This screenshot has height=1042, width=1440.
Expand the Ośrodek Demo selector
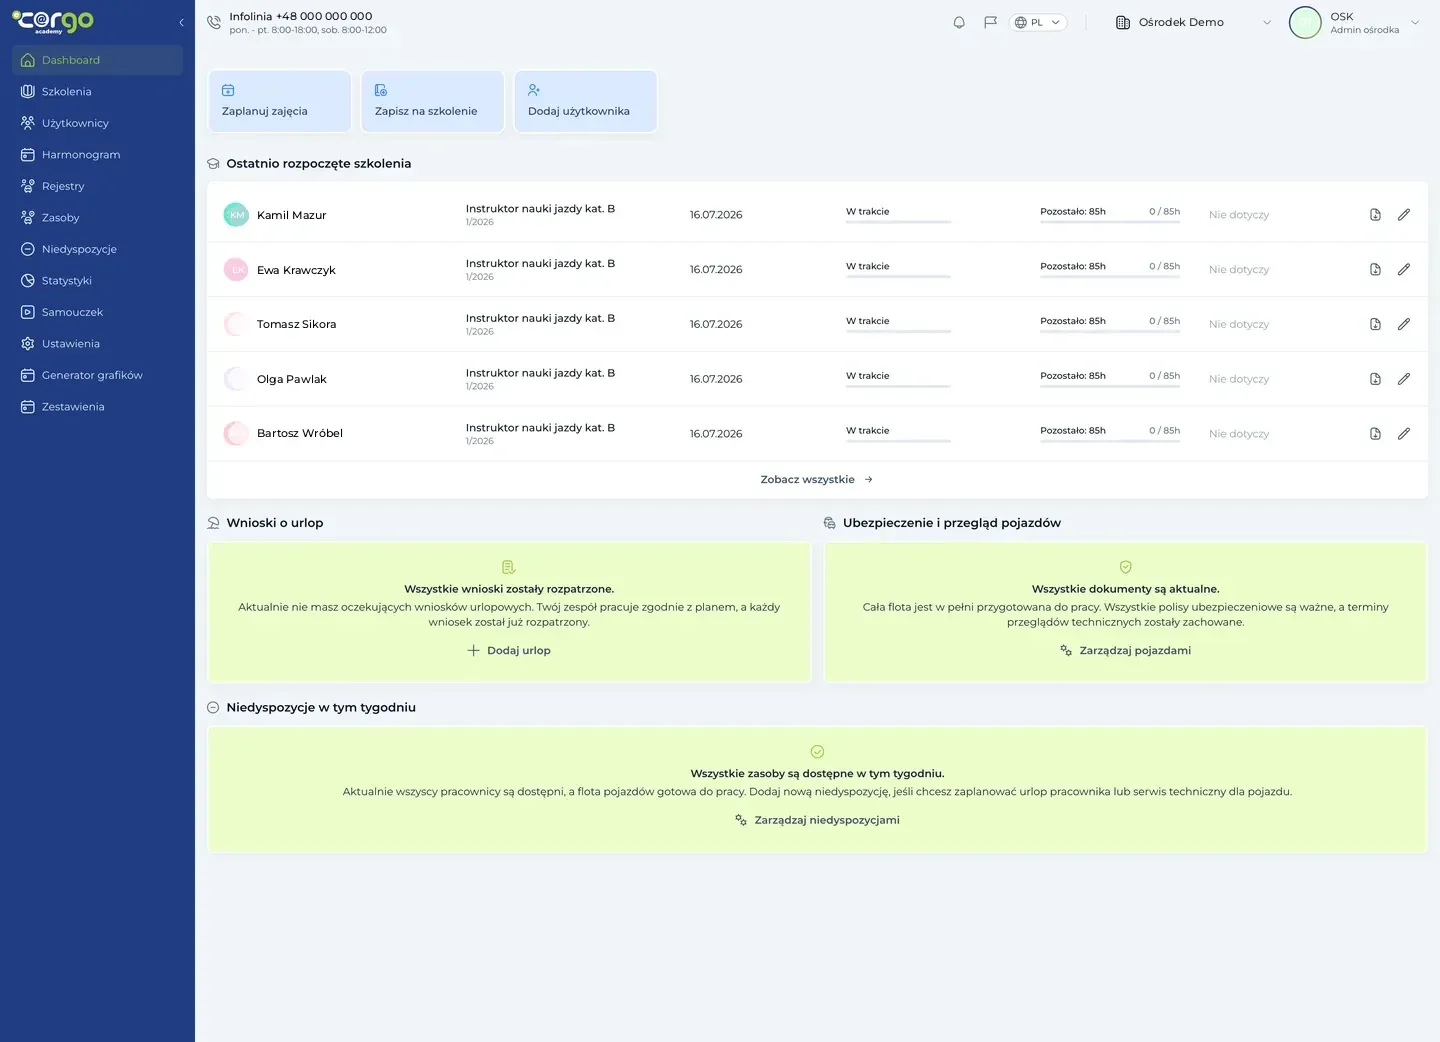(1193, 22)
